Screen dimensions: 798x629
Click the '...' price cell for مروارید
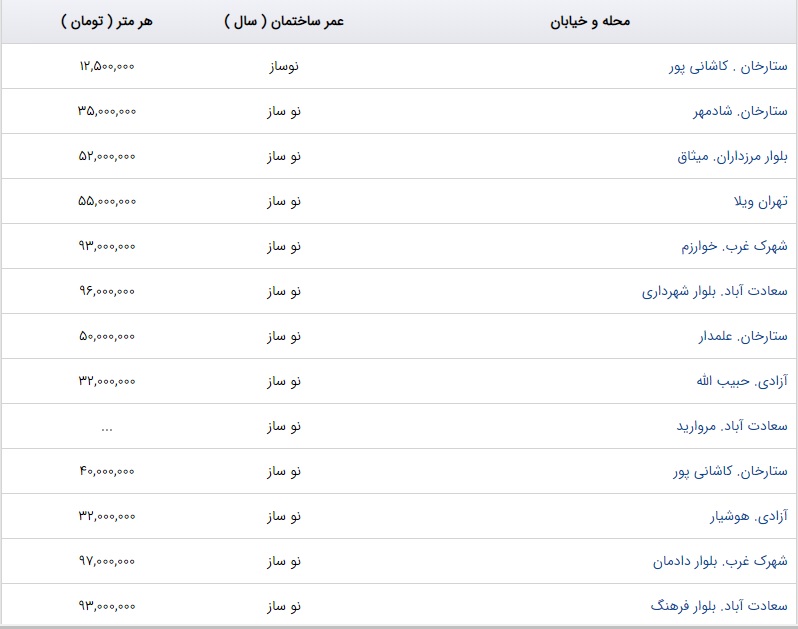coord(106,426)
